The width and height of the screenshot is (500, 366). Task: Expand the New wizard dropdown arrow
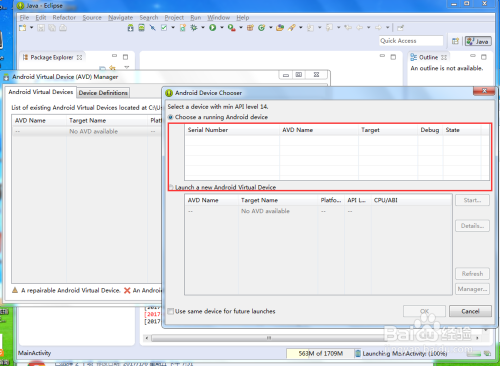pyautogui.click(x=32, y=28)
